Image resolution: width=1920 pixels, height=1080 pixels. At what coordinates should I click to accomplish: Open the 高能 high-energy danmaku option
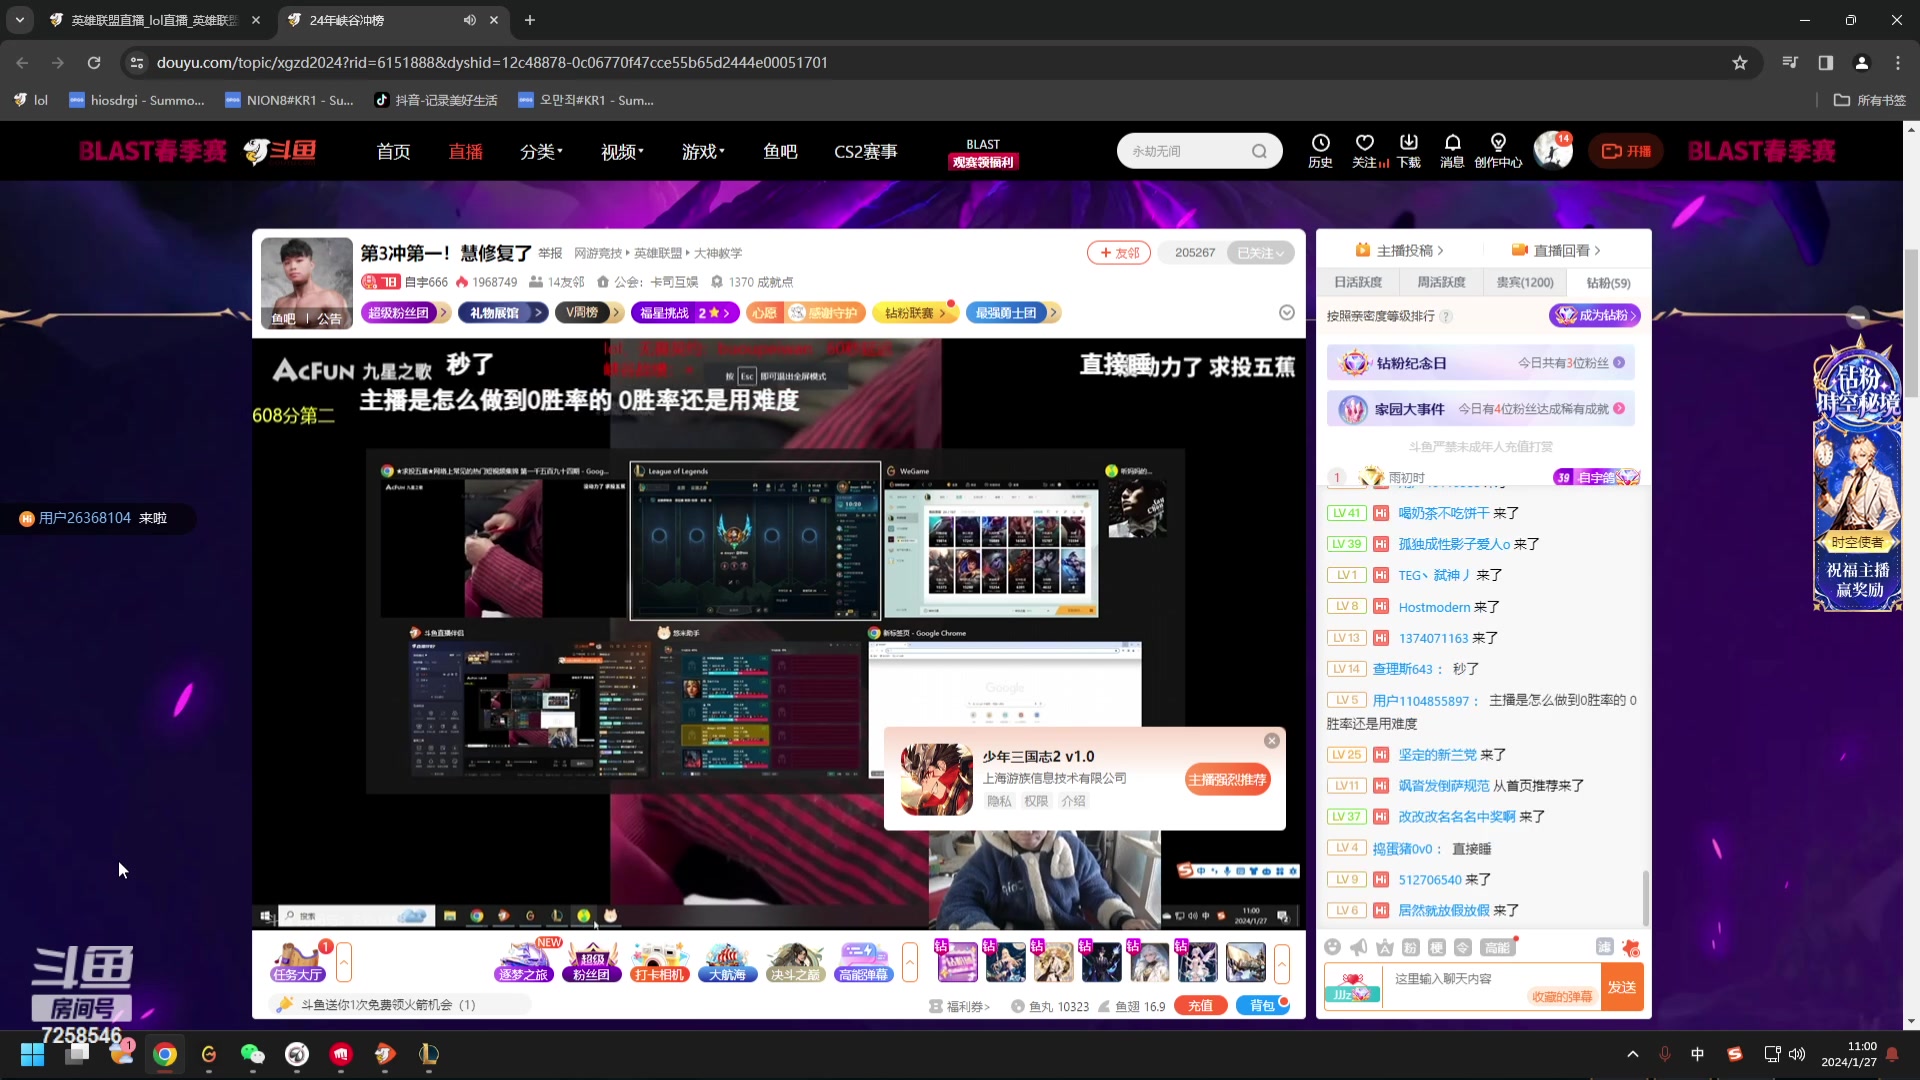(x=1497, y=947)
